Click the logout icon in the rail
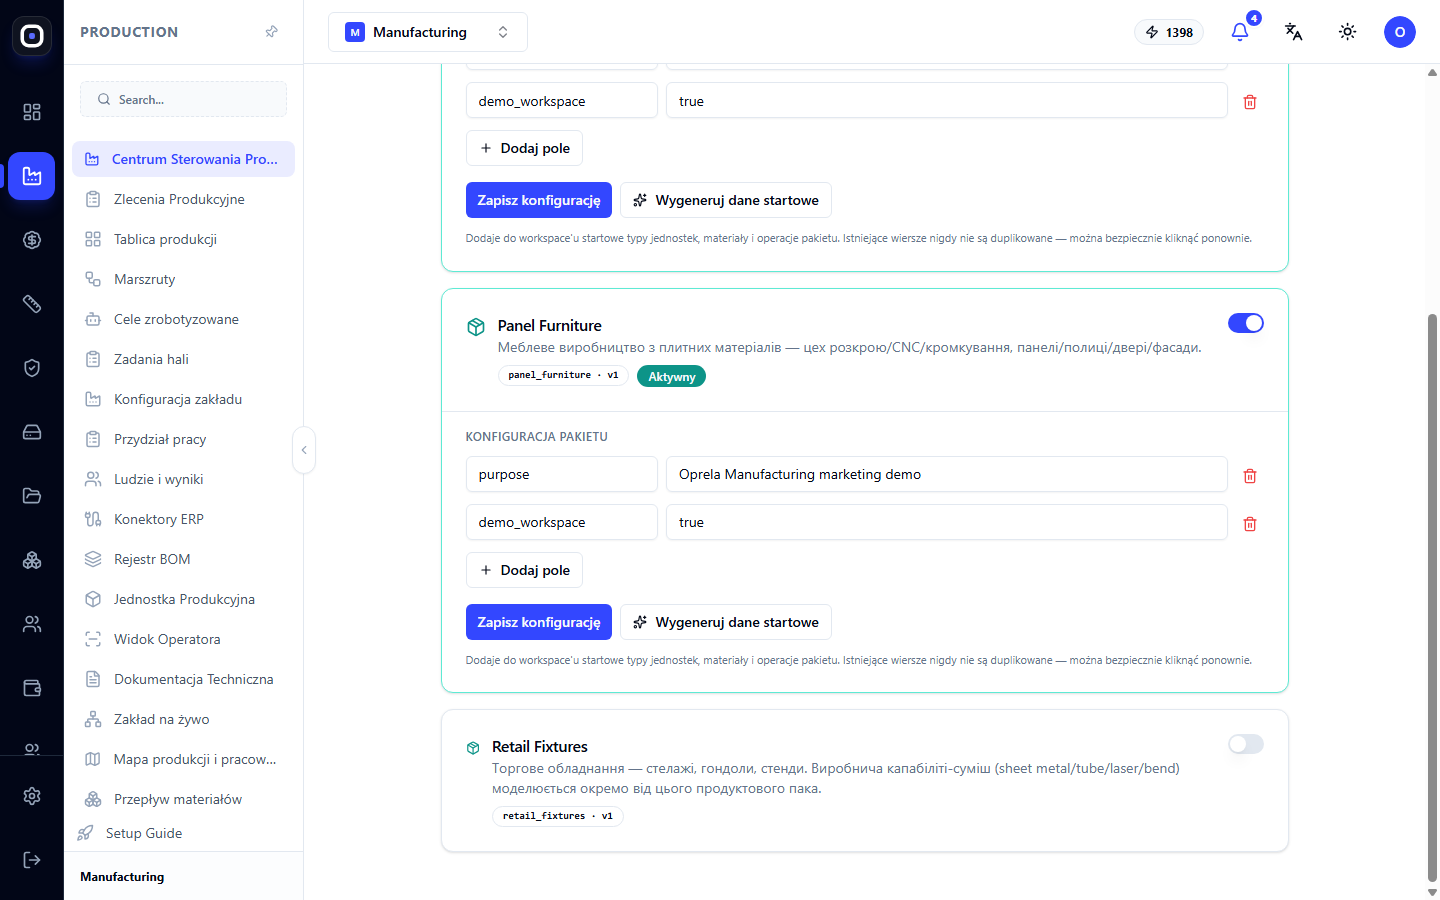 tap(32, 860)
